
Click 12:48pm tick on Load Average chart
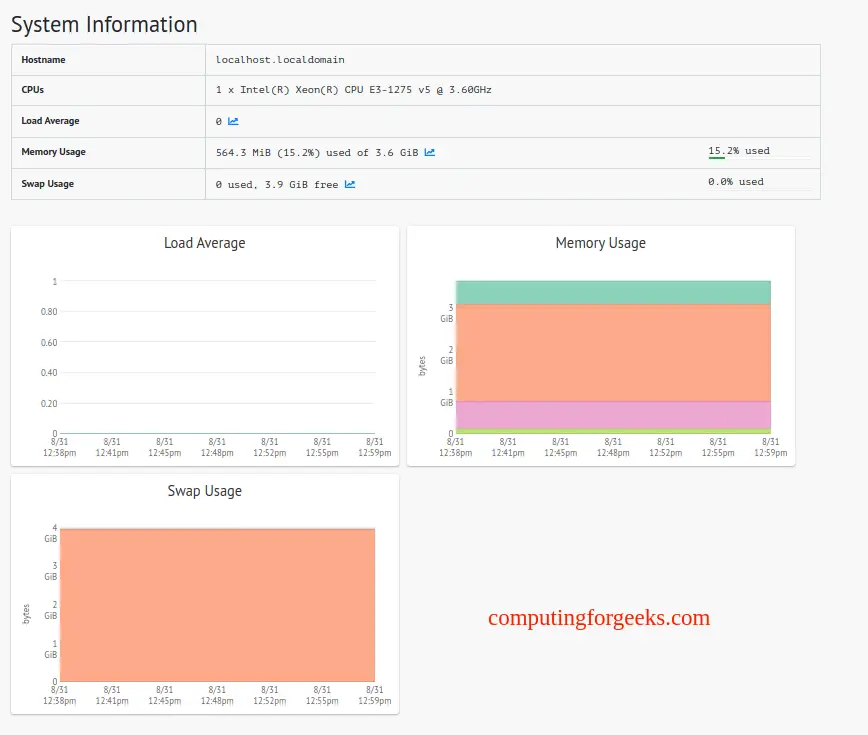(x=217, y=447)
